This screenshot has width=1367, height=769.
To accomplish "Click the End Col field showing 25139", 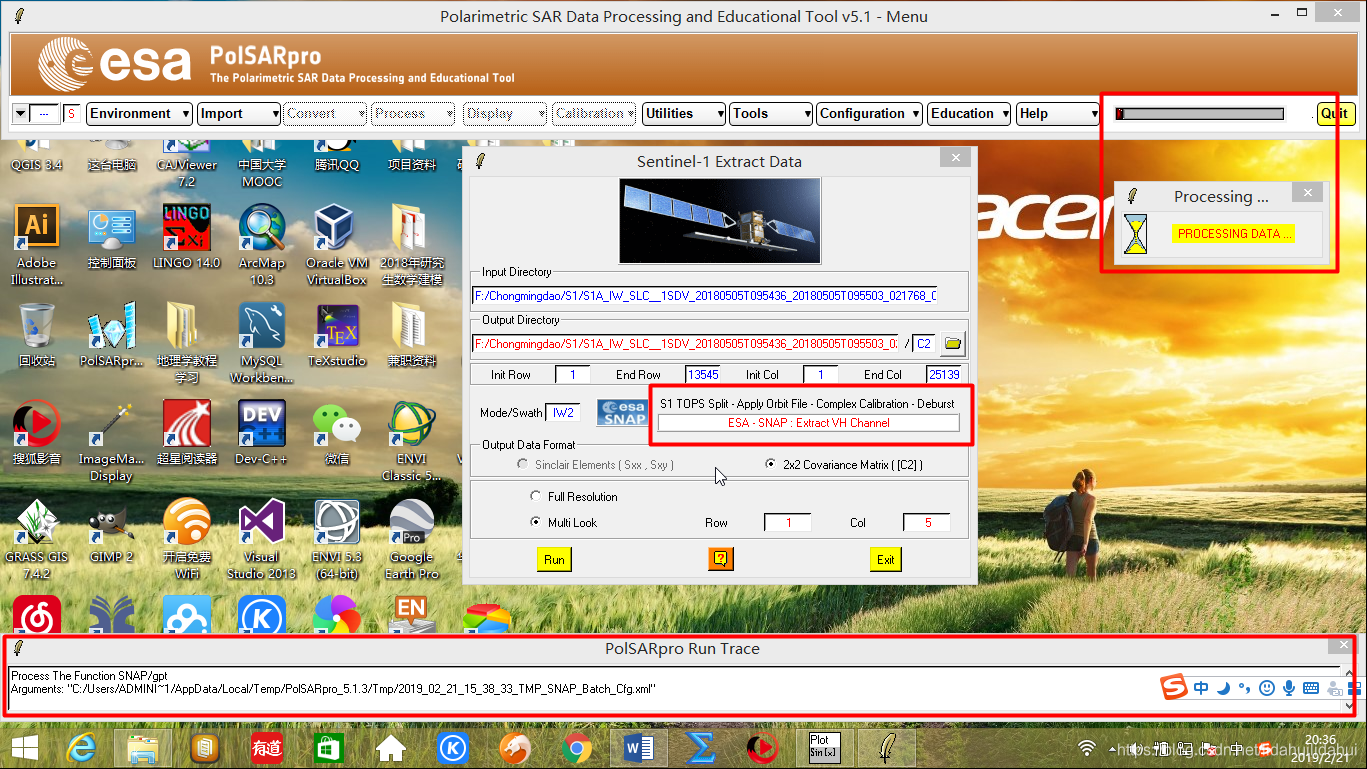I will pos(944,375).
